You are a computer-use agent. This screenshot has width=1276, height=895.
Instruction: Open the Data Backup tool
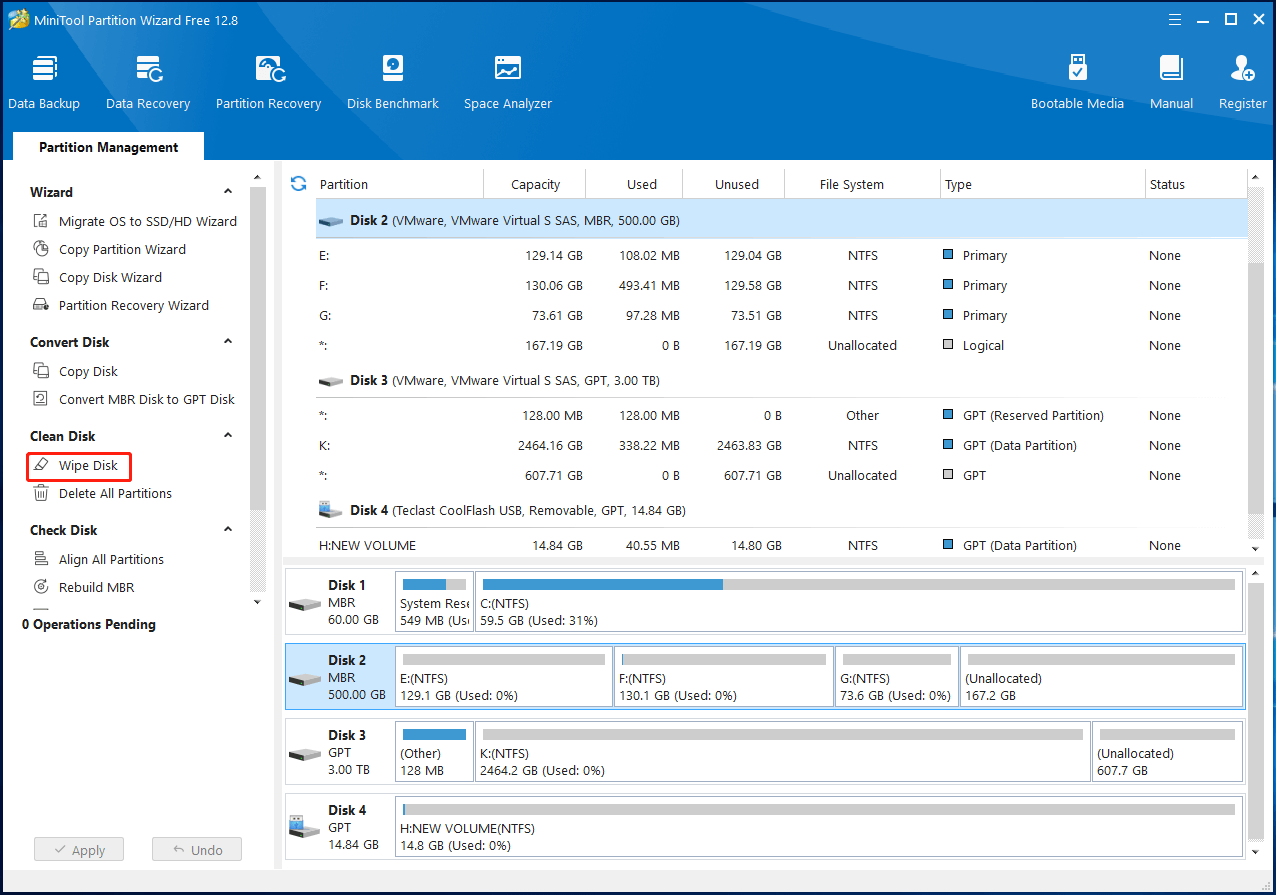pos(44,82)
